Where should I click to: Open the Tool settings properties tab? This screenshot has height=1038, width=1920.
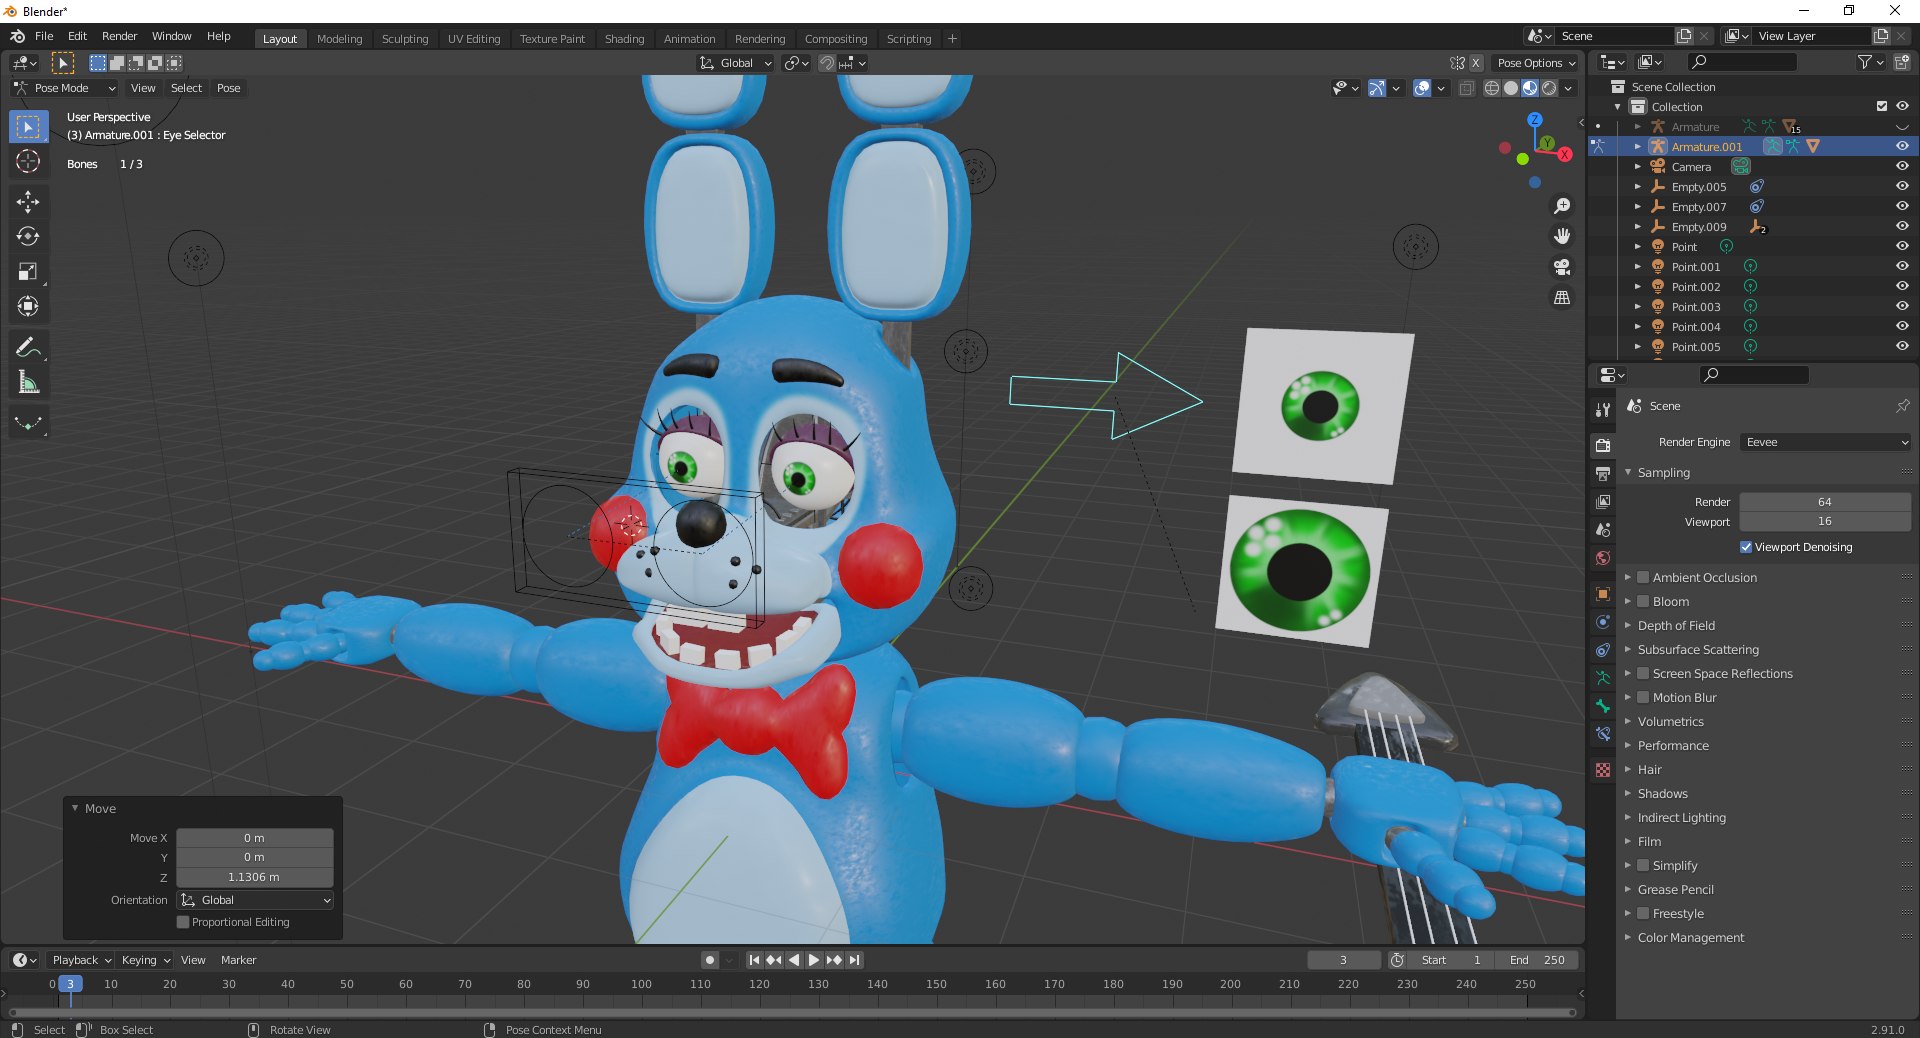click(1603, 410)
